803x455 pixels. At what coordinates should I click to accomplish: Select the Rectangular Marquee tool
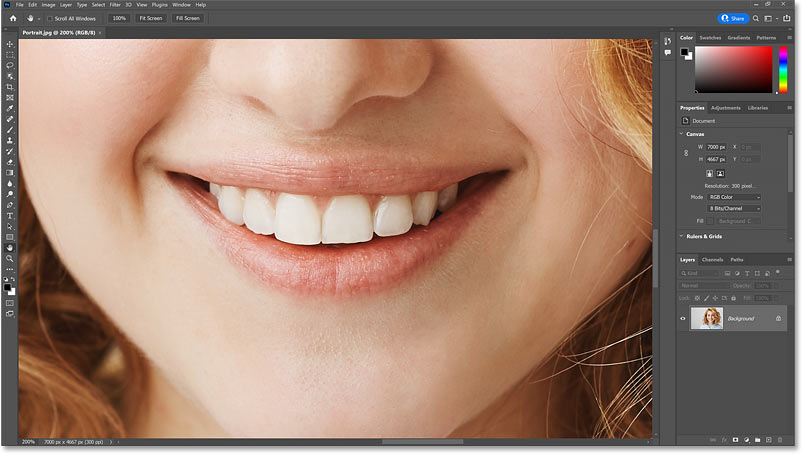[10, 55]
